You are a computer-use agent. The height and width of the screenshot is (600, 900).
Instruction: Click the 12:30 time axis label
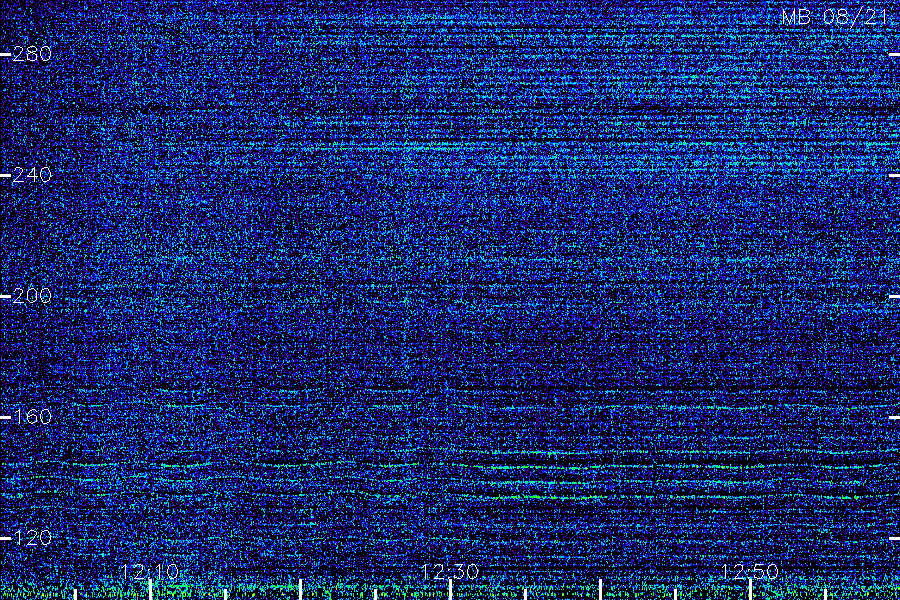tap(449, 572)
